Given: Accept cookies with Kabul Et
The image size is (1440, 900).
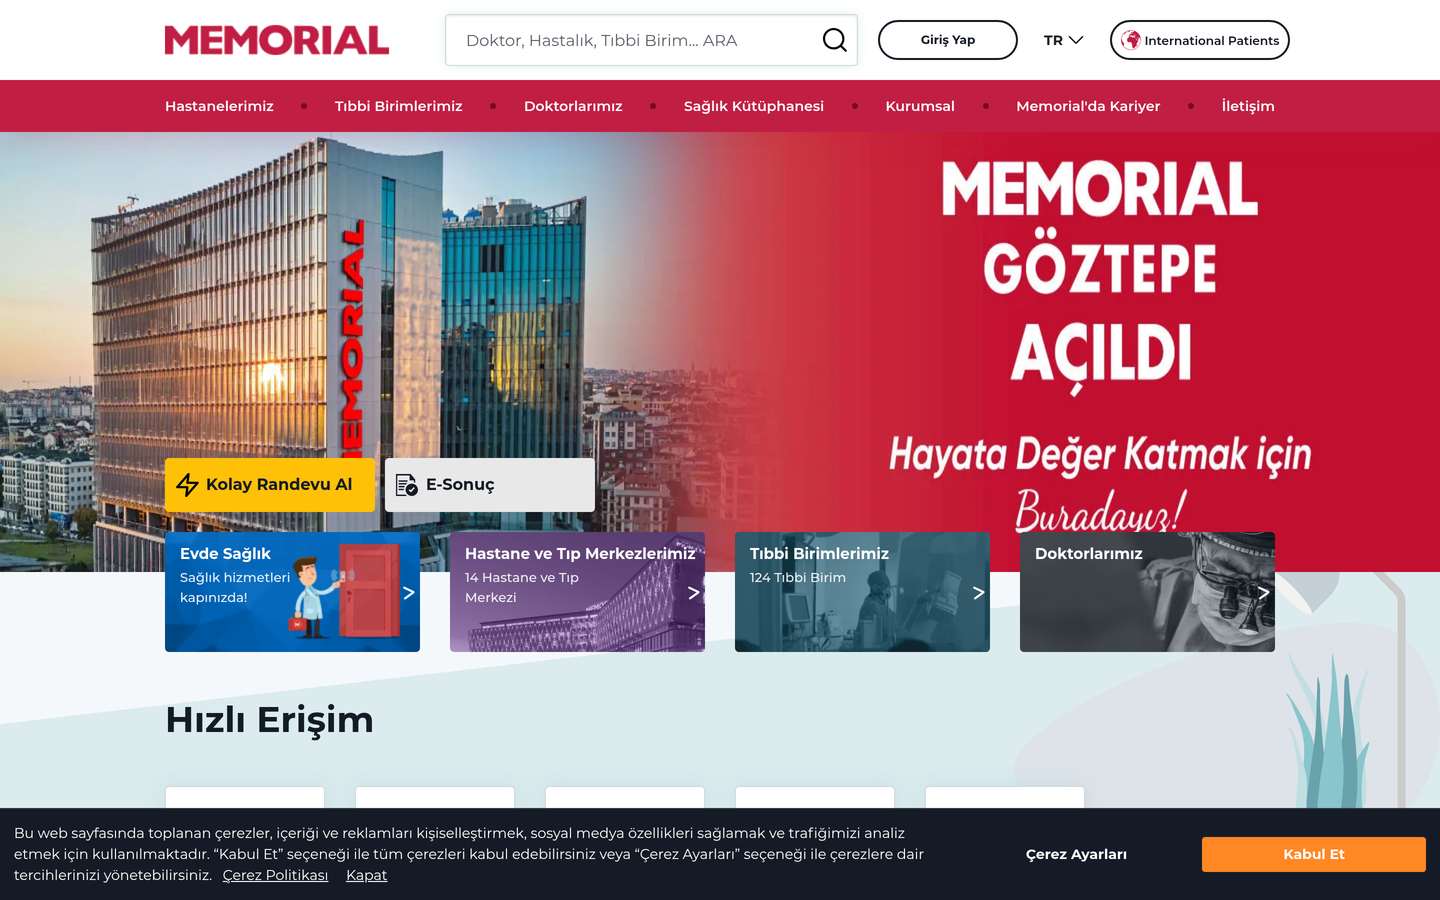Looking at the screenshot, I should [x=1313, y=854].
